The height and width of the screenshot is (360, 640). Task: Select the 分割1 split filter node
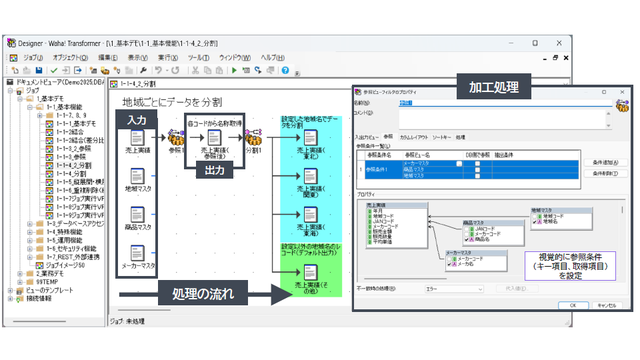point(253,138)
